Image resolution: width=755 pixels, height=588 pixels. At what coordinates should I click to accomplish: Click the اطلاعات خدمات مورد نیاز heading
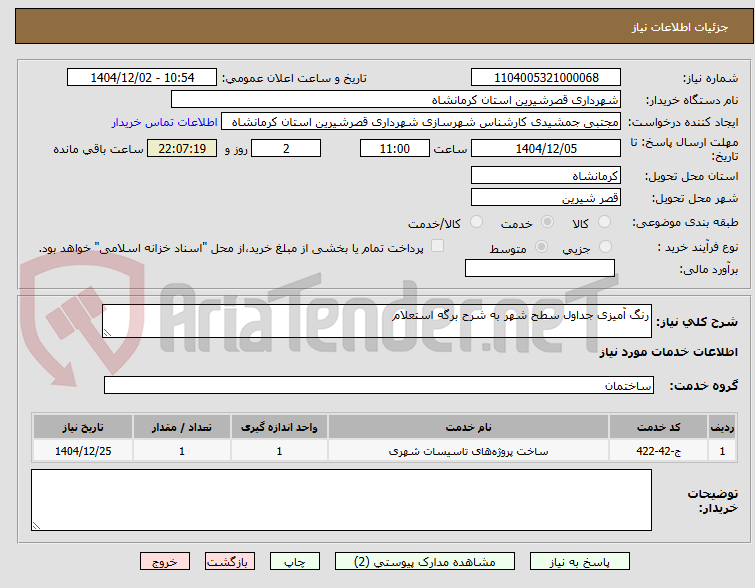(x=668, y=352)
